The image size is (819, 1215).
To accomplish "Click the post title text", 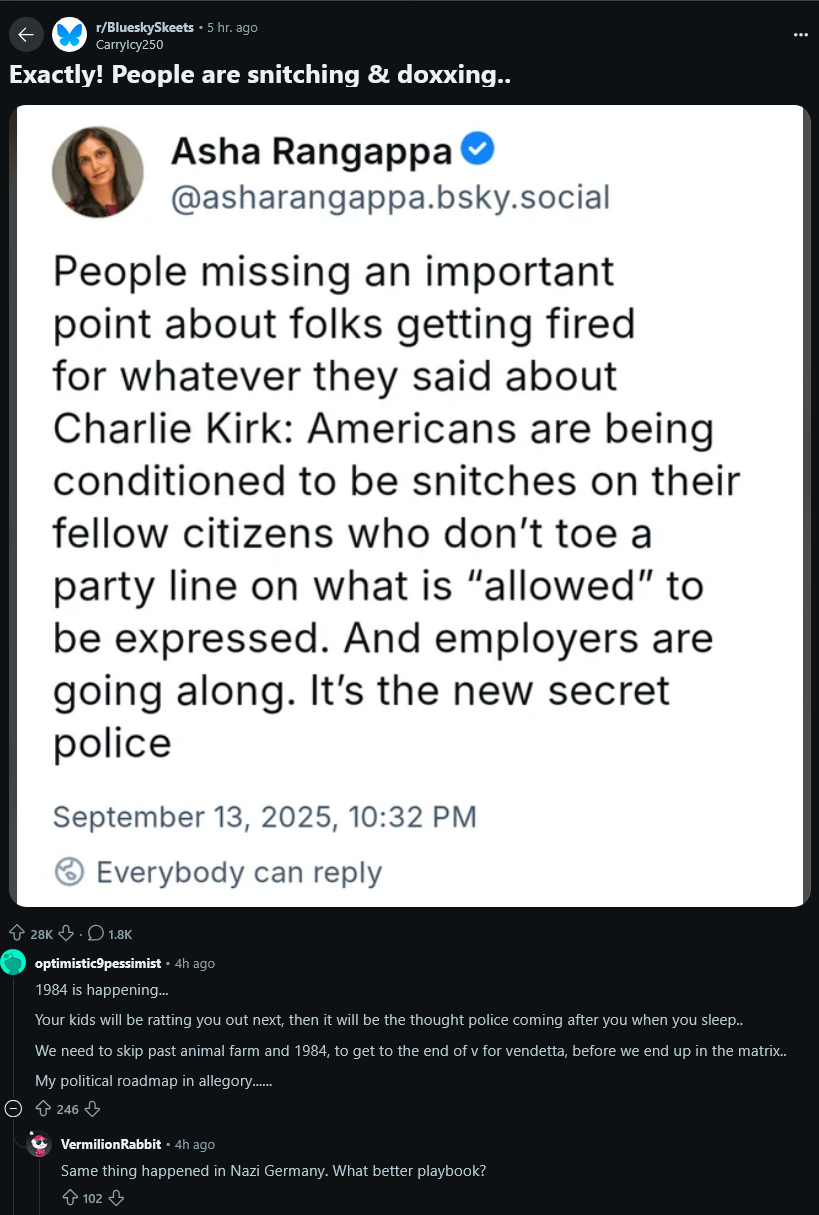I will (260, 76).
